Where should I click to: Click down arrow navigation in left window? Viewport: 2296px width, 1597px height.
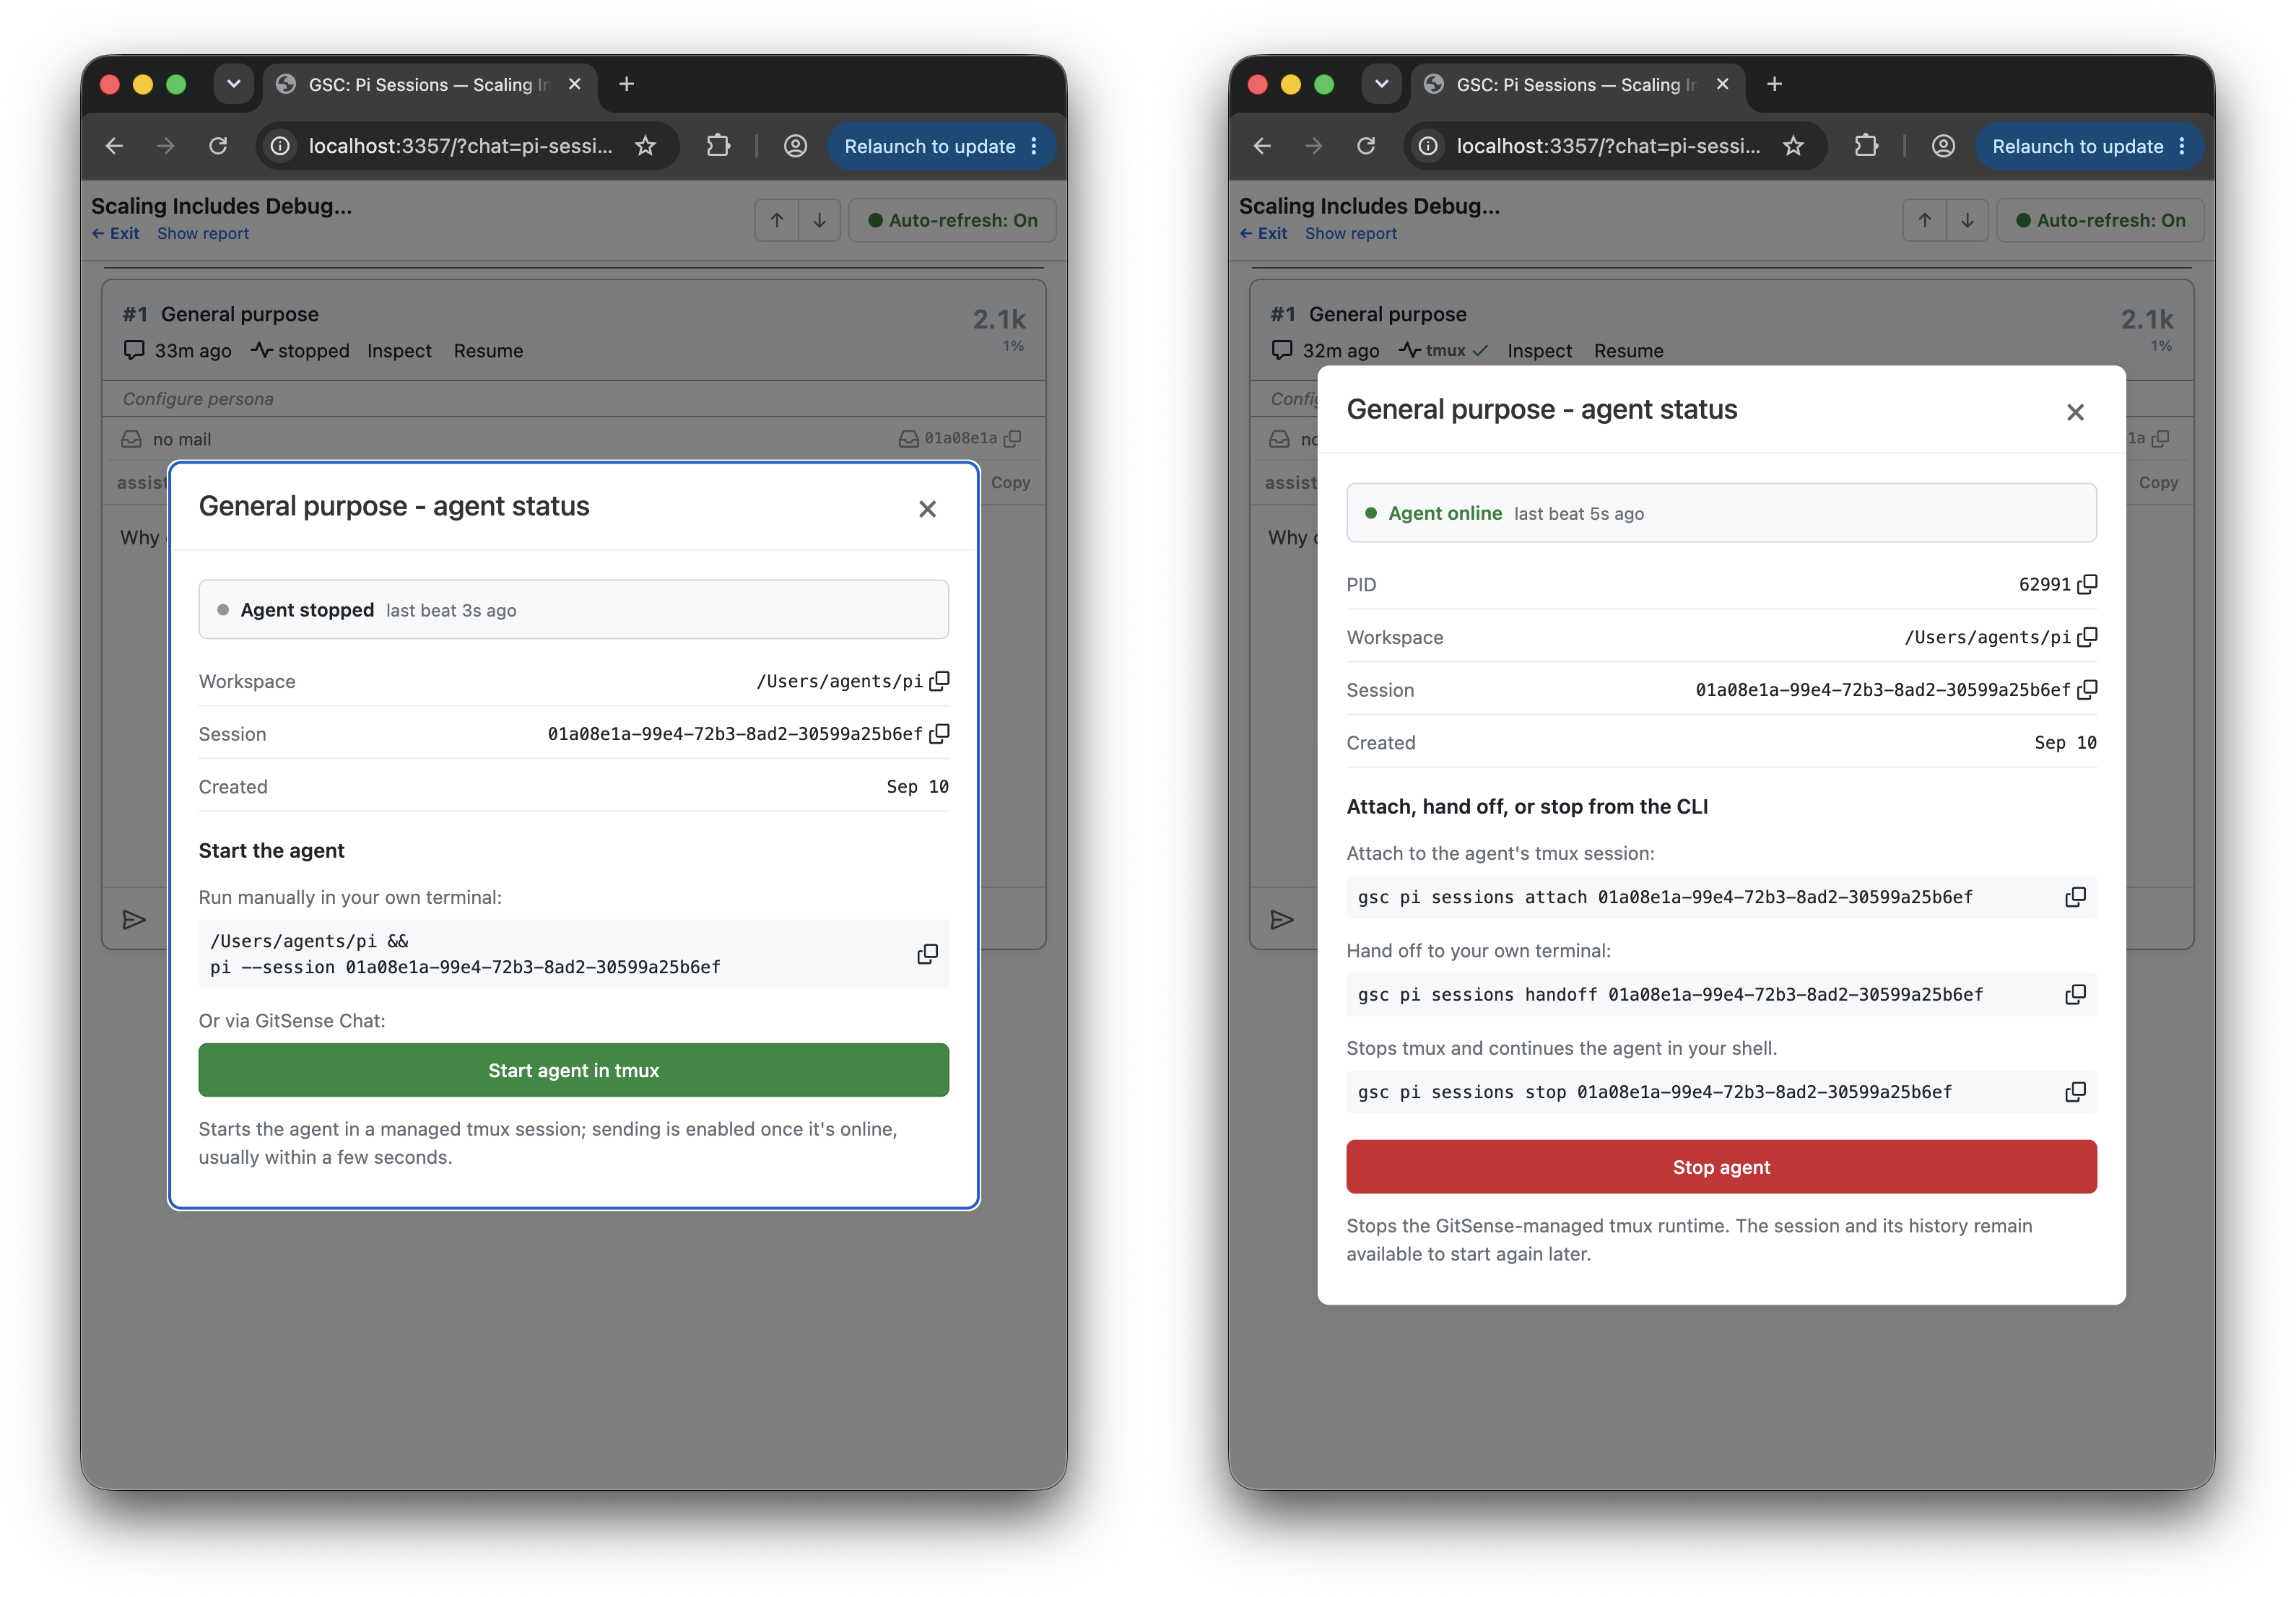coord(819,220)
